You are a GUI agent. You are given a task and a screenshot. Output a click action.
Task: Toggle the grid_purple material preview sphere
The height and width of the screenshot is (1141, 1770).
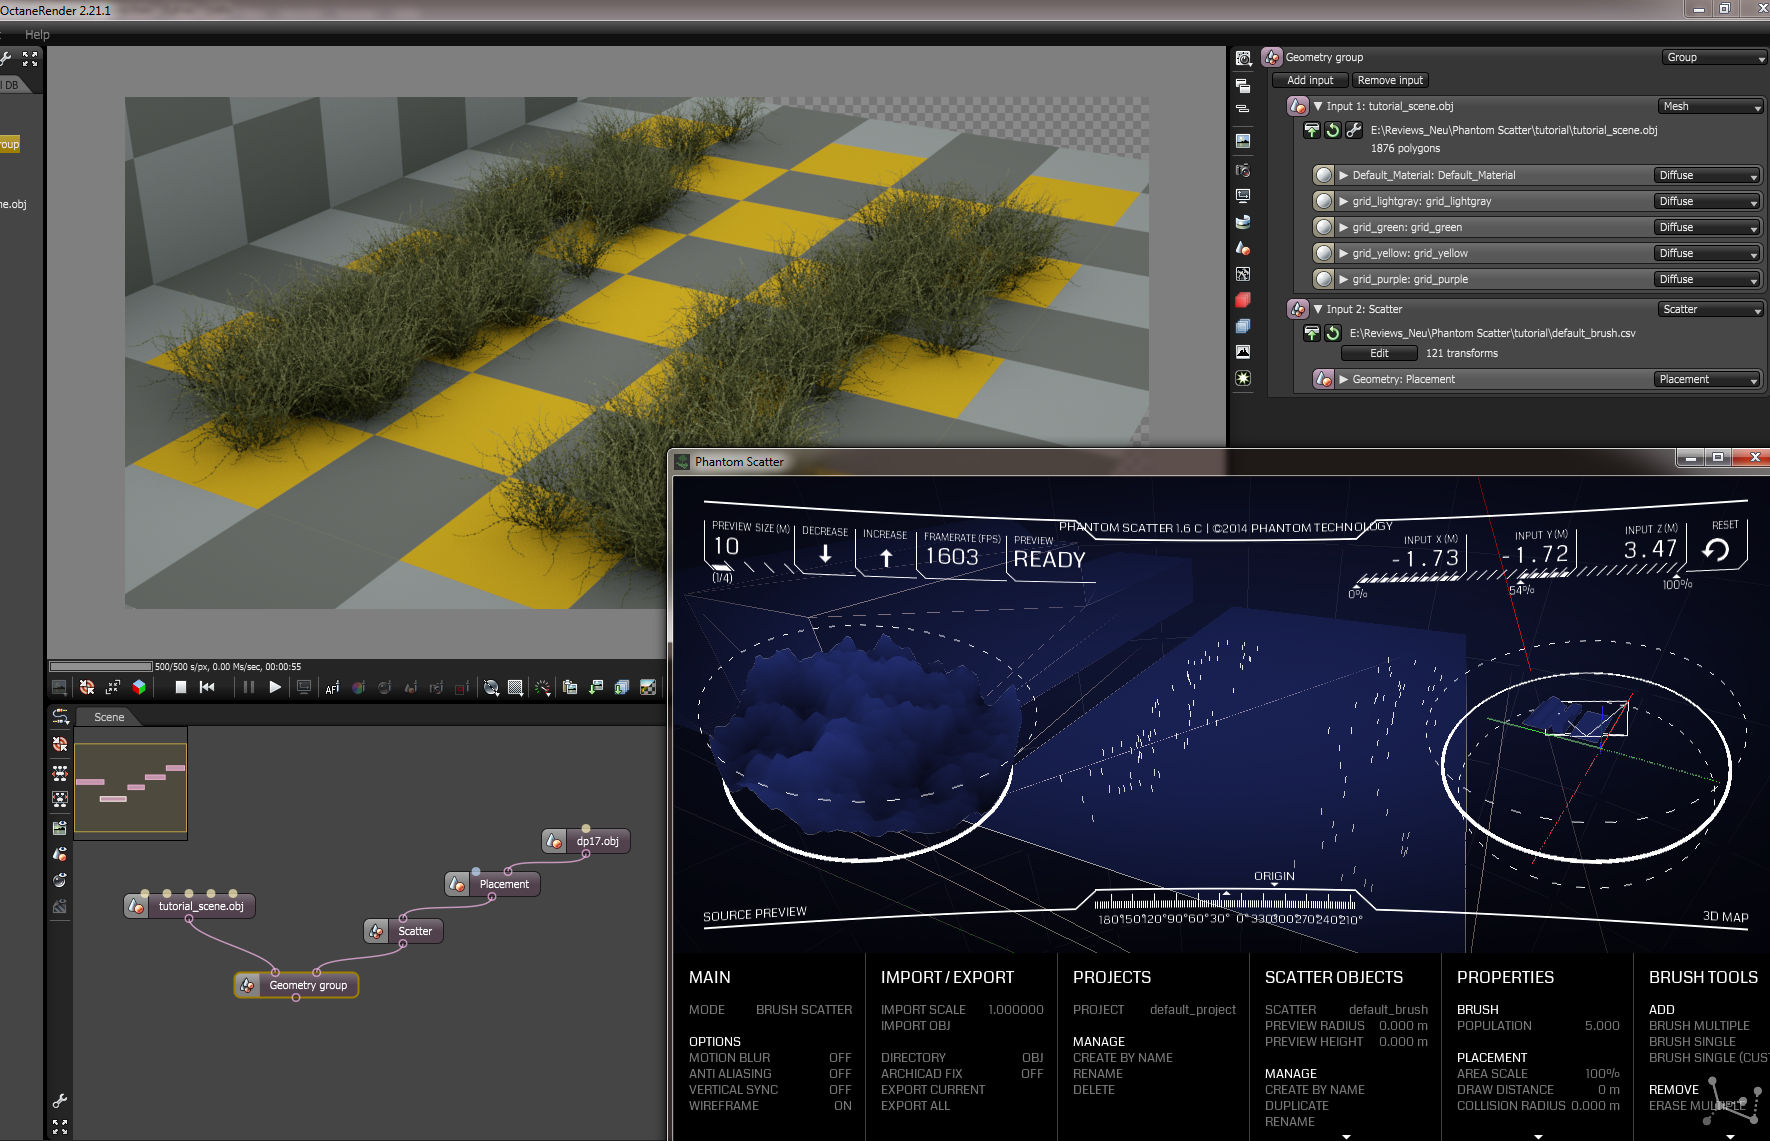[x=1324, y=279]
